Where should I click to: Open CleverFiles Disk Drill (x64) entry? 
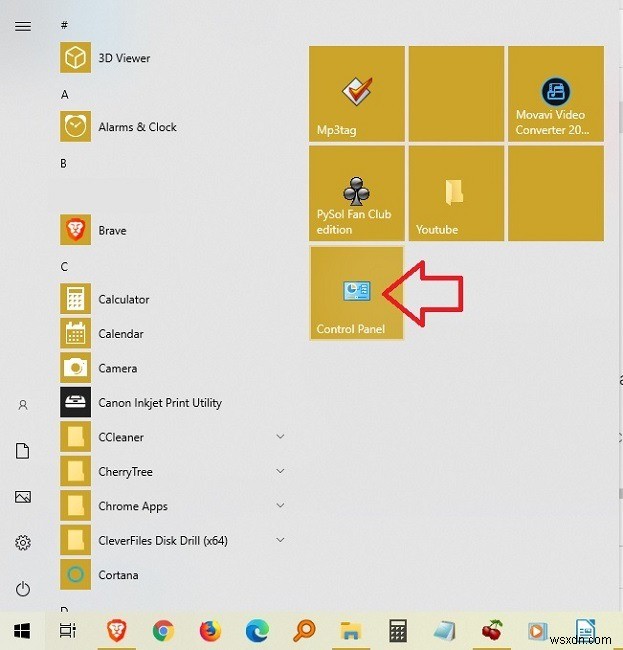[172, 540]
